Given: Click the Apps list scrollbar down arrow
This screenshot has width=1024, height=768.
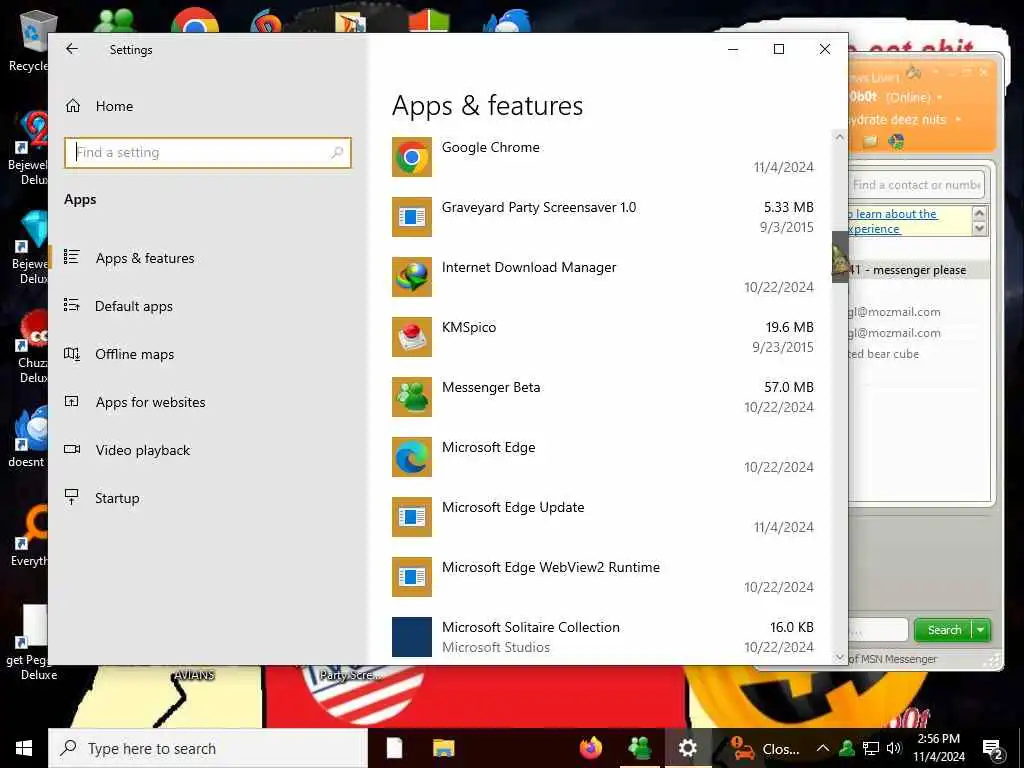Looking at the screenshot, I should [x=840, y=657].
